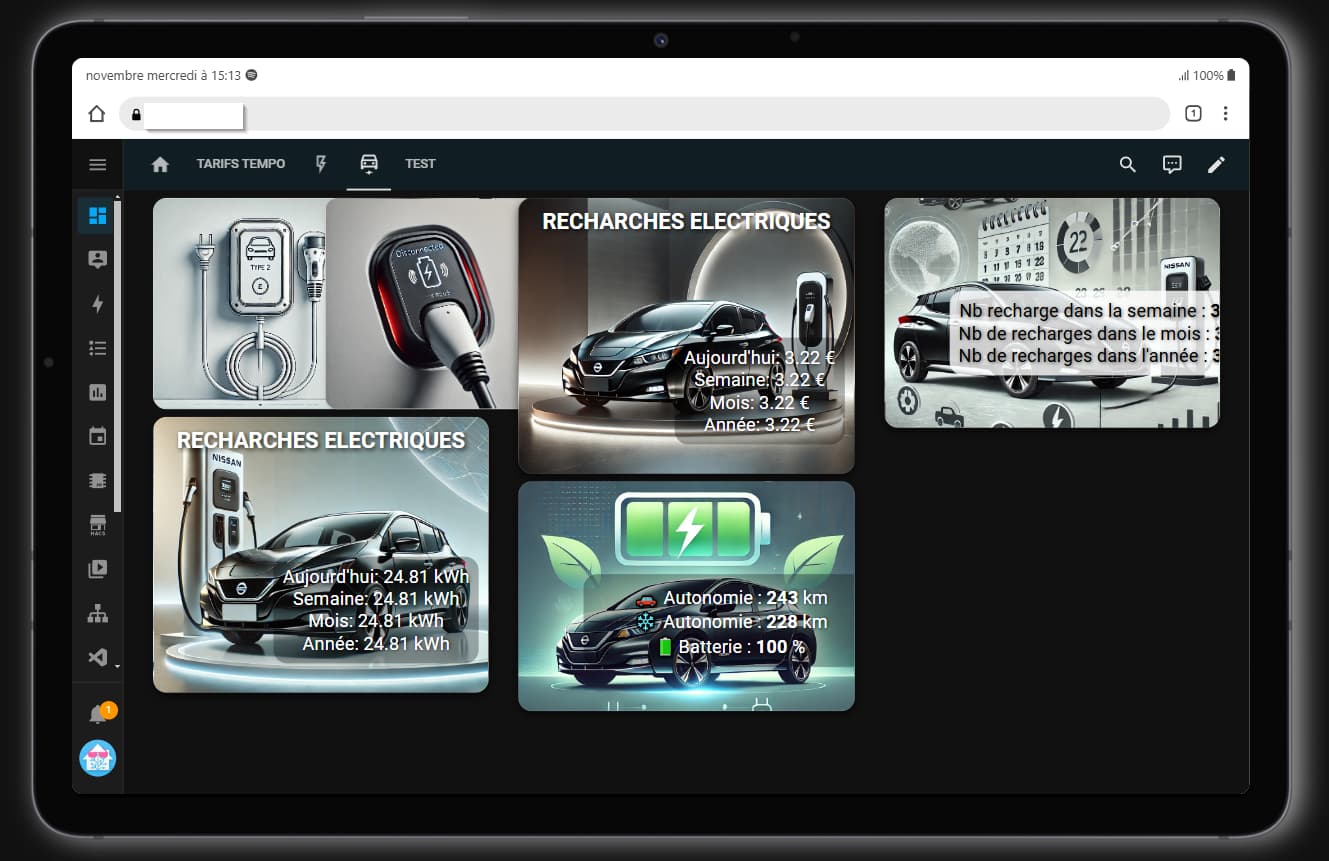Viewport: 1329px width, 861px height.
Task: Click the sidebar scrollbar
Action: click(x=118, y=355)
